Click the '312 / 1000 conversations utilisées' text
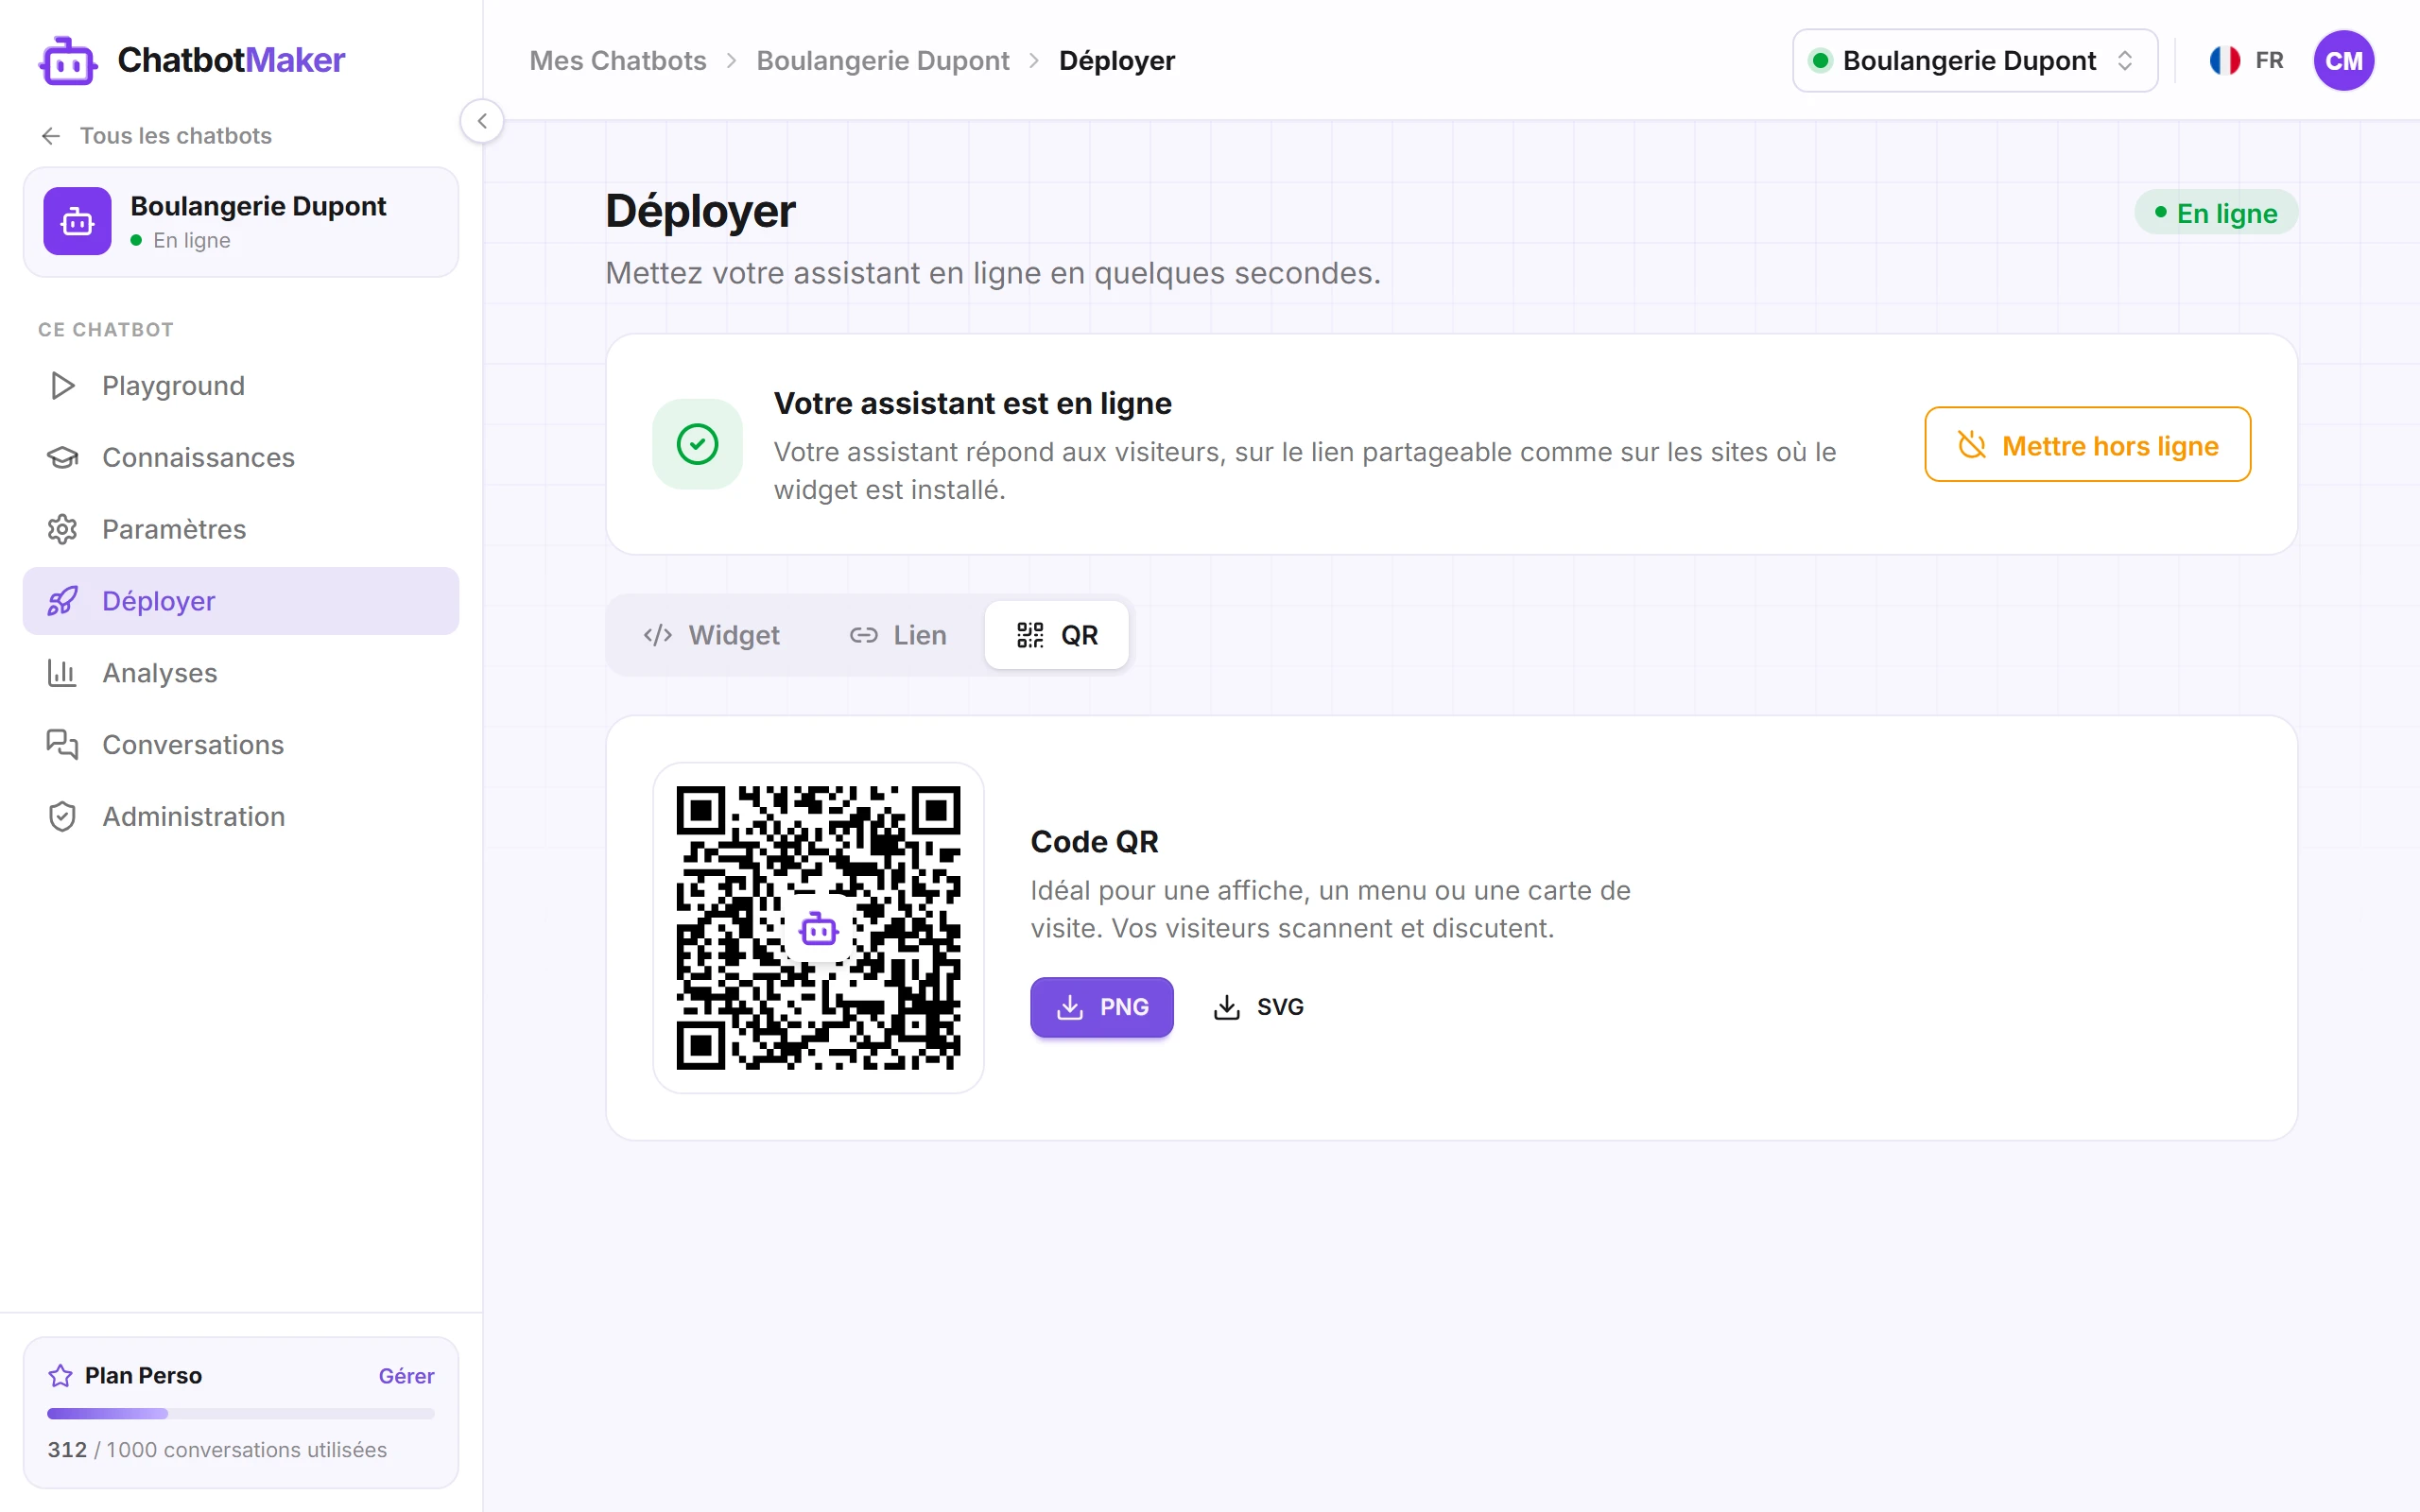This screenshot has width=2420, height=1512. point(217,1450)
